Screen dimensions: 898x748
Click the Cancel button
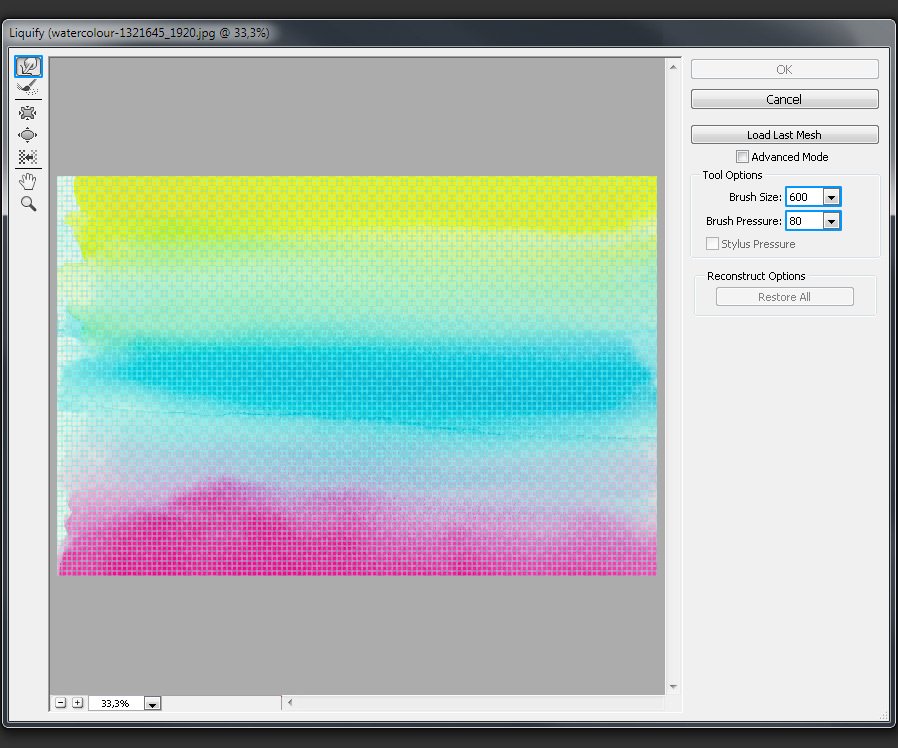(x=785, y=99)
